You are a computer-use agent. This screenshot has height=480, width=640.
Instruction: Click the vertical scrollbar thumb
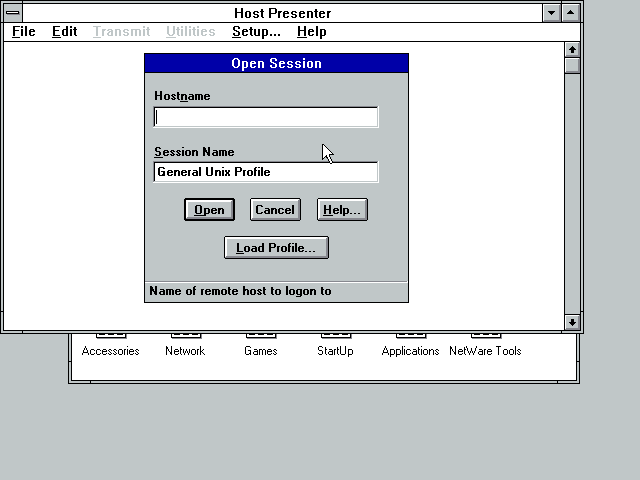coord(572,66)
